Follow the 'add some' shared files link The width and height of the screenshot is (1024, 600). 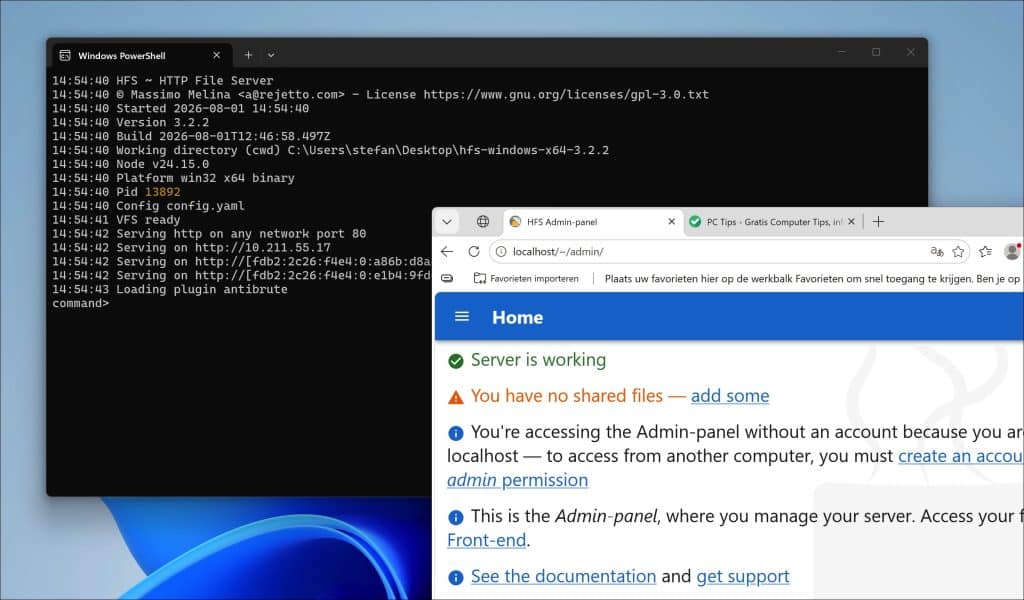tap(730, 396)
